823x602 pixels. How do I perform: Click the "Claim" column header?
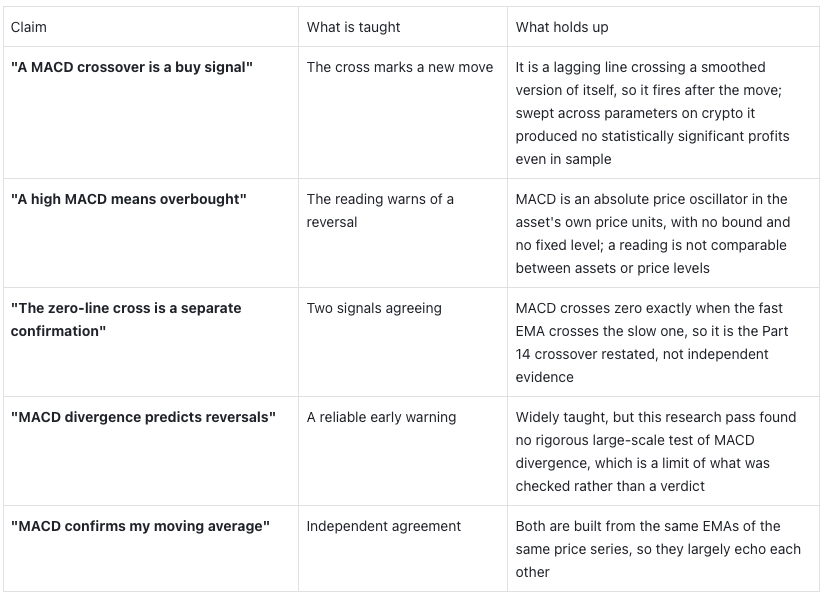click(28, 27)
